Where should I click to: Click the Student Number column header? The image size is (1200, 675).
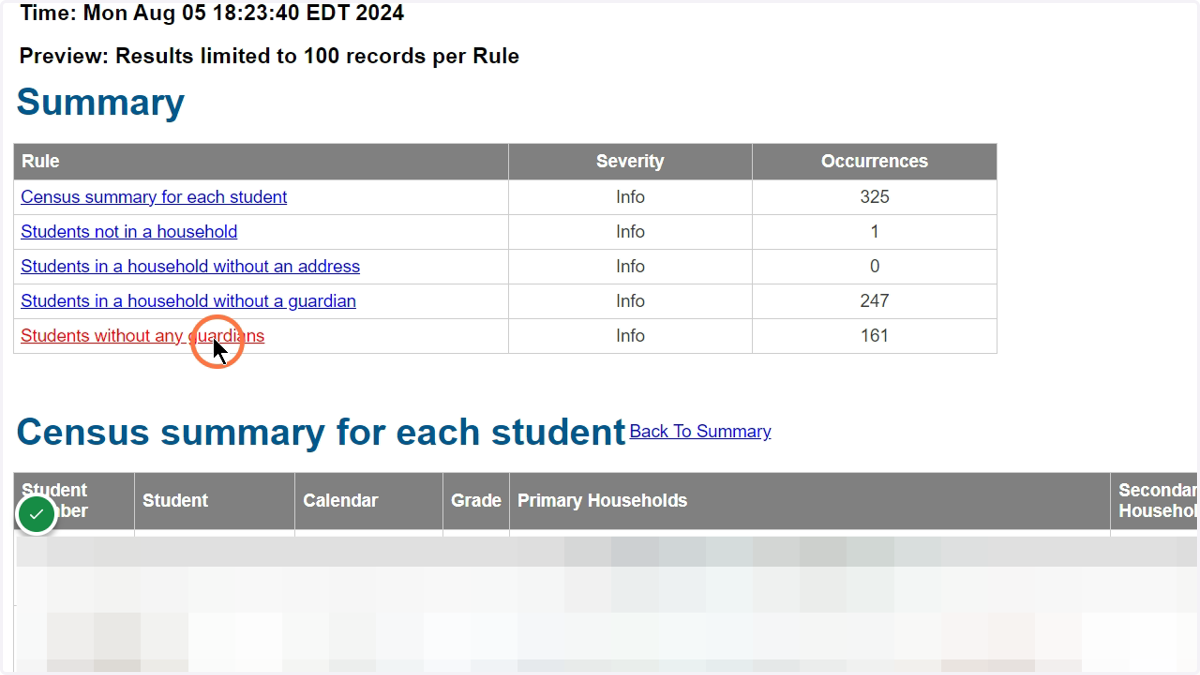pos(74,501)
